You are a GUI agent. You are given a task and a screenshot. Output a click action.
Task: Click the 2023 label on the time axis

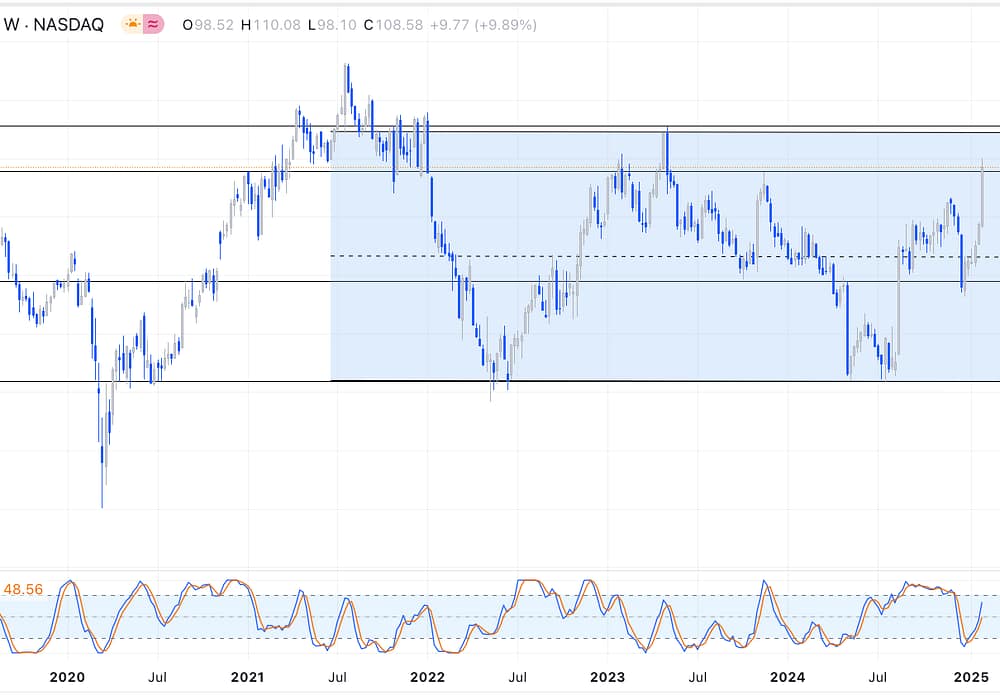607,677
